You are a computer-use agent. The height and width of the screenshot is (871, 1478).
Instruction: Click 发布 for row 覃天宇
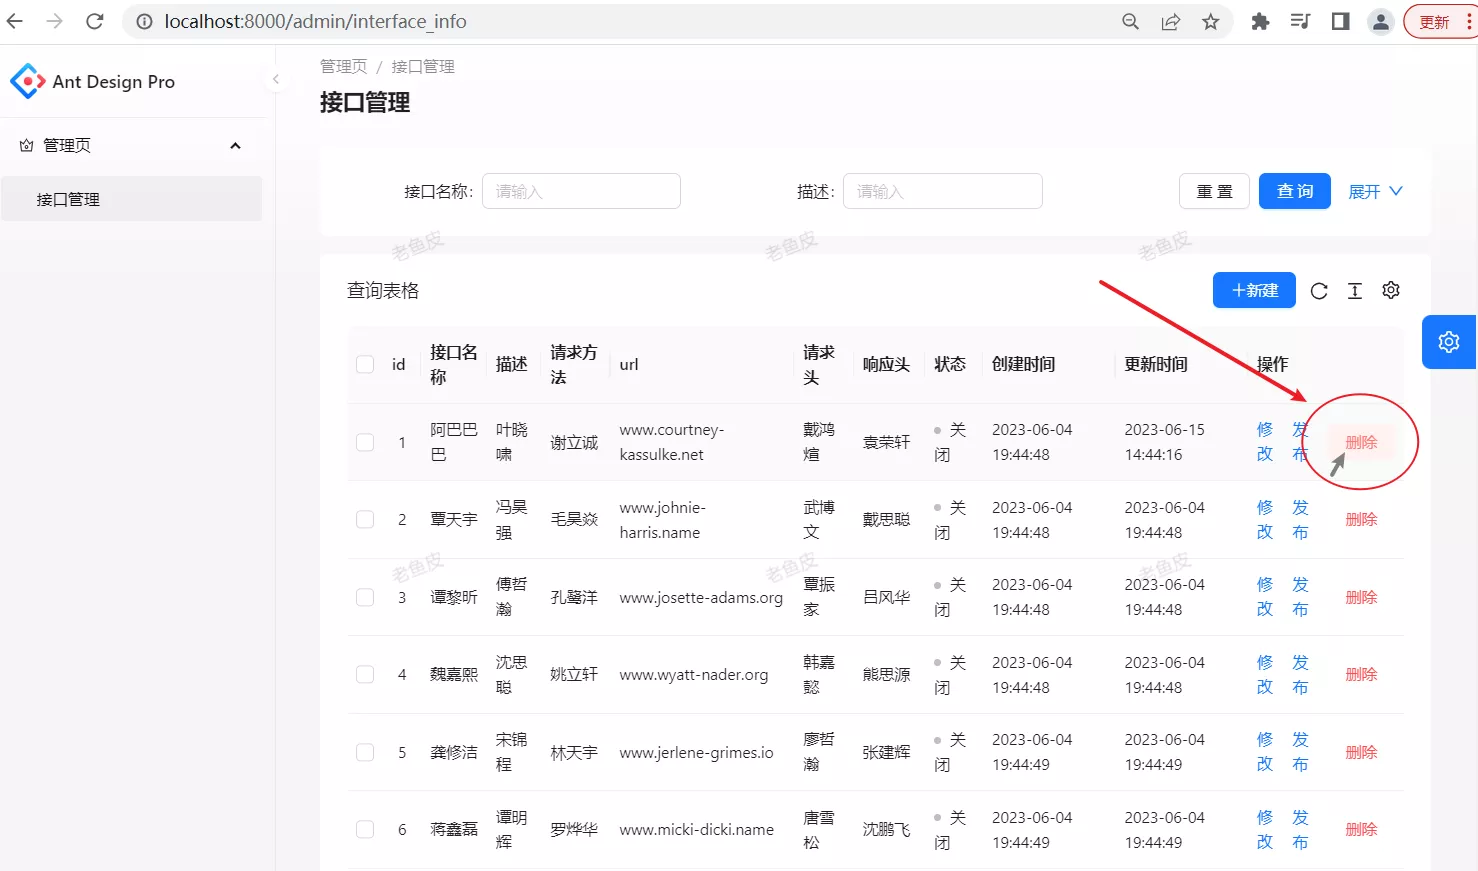[x=1300, y=519]
